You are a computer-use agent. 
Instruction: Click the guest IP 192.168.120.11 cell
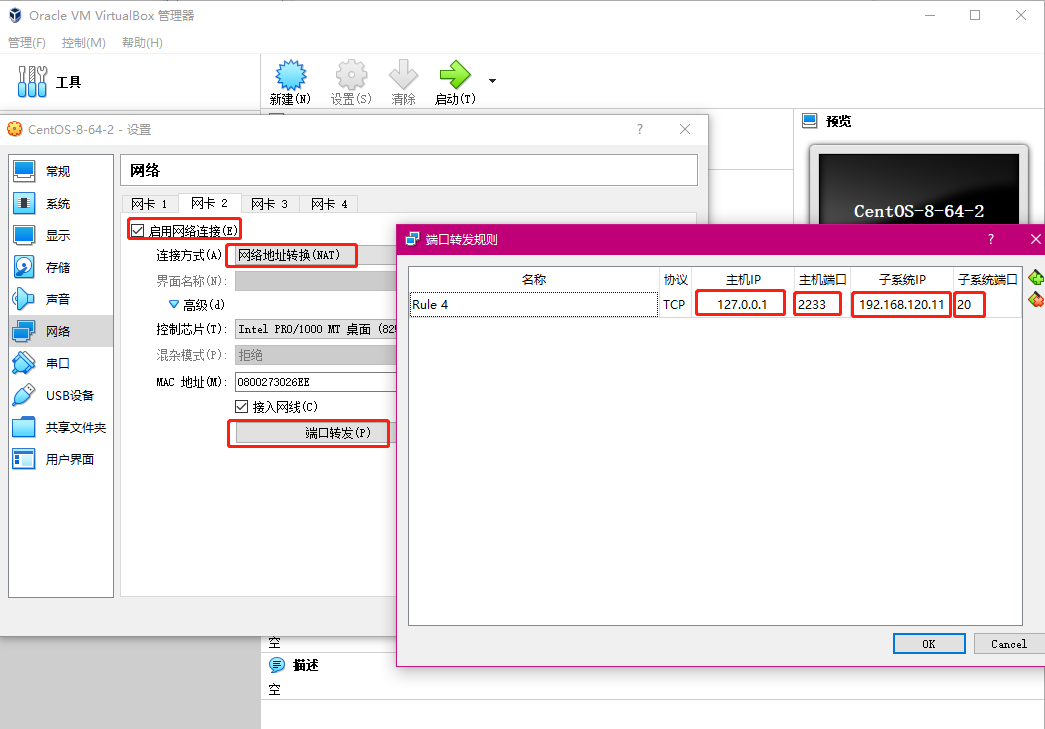901,305
